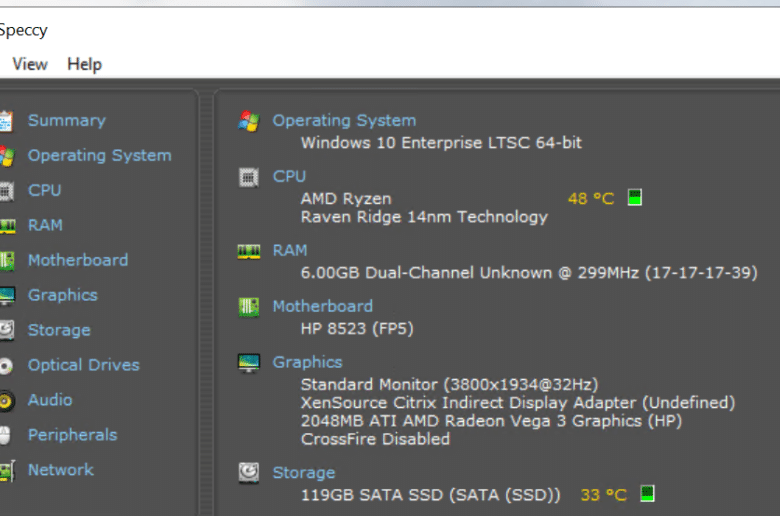Click the Motherboard sidebar icon
The image size is (780, 516).
click(7, 261)
